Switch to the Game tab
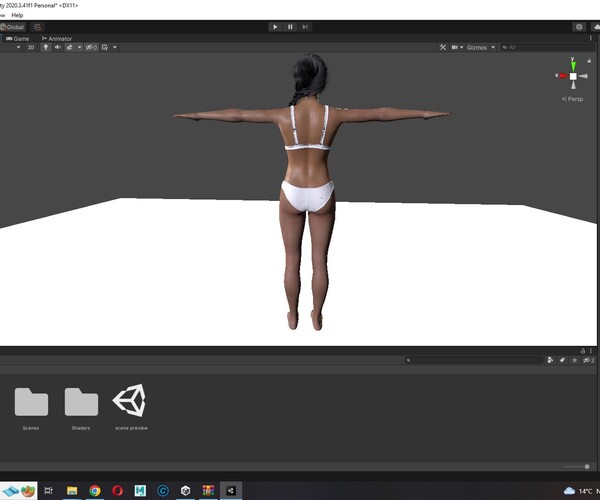The image size is (600, 500). (x=18, y=39)
